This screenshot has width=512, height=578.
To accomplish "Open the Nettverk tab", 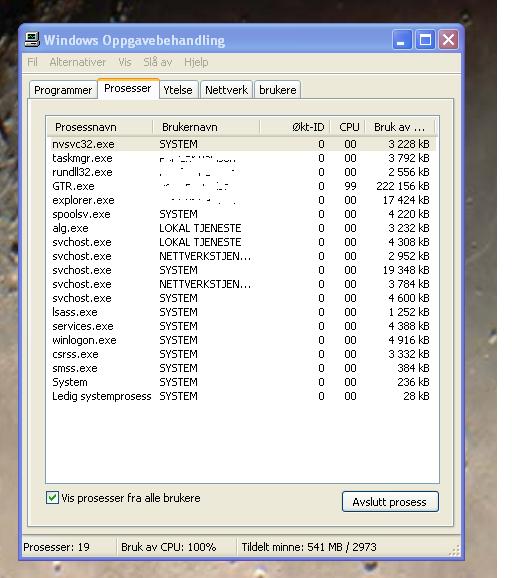I will (226, 90).
